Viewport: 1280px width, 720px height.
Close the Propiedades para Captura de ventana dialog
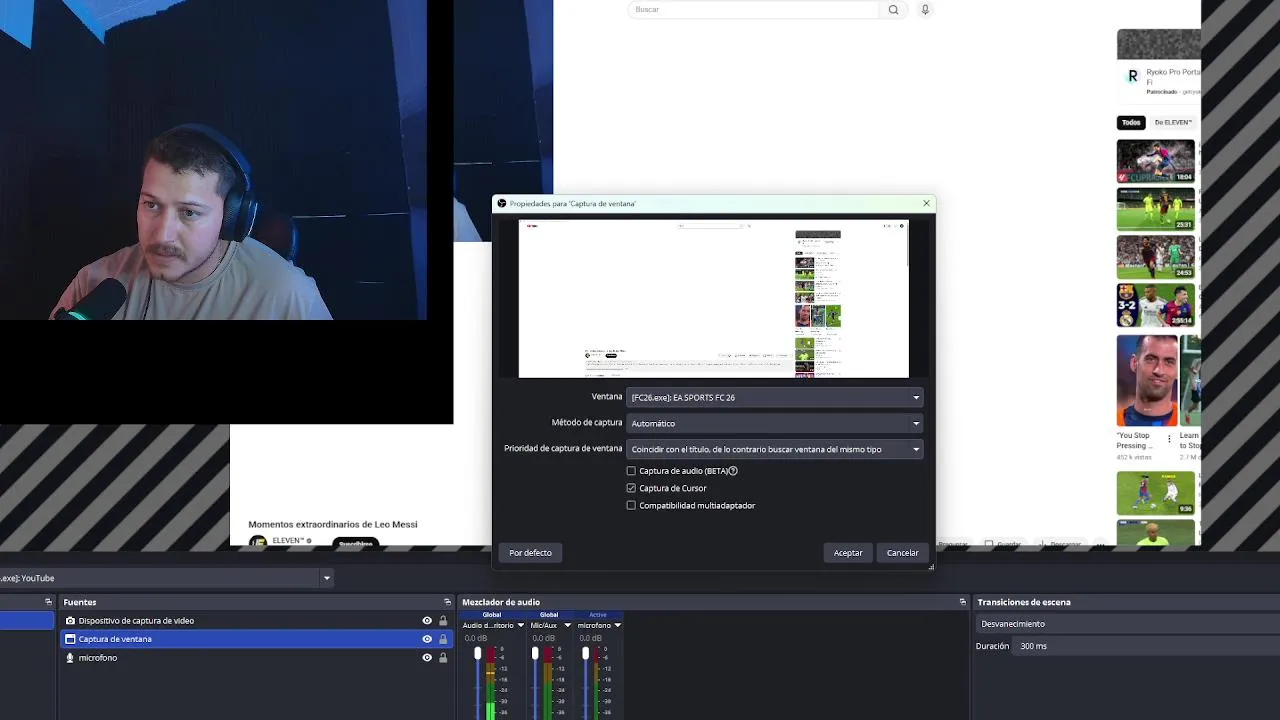coord(926,203)
